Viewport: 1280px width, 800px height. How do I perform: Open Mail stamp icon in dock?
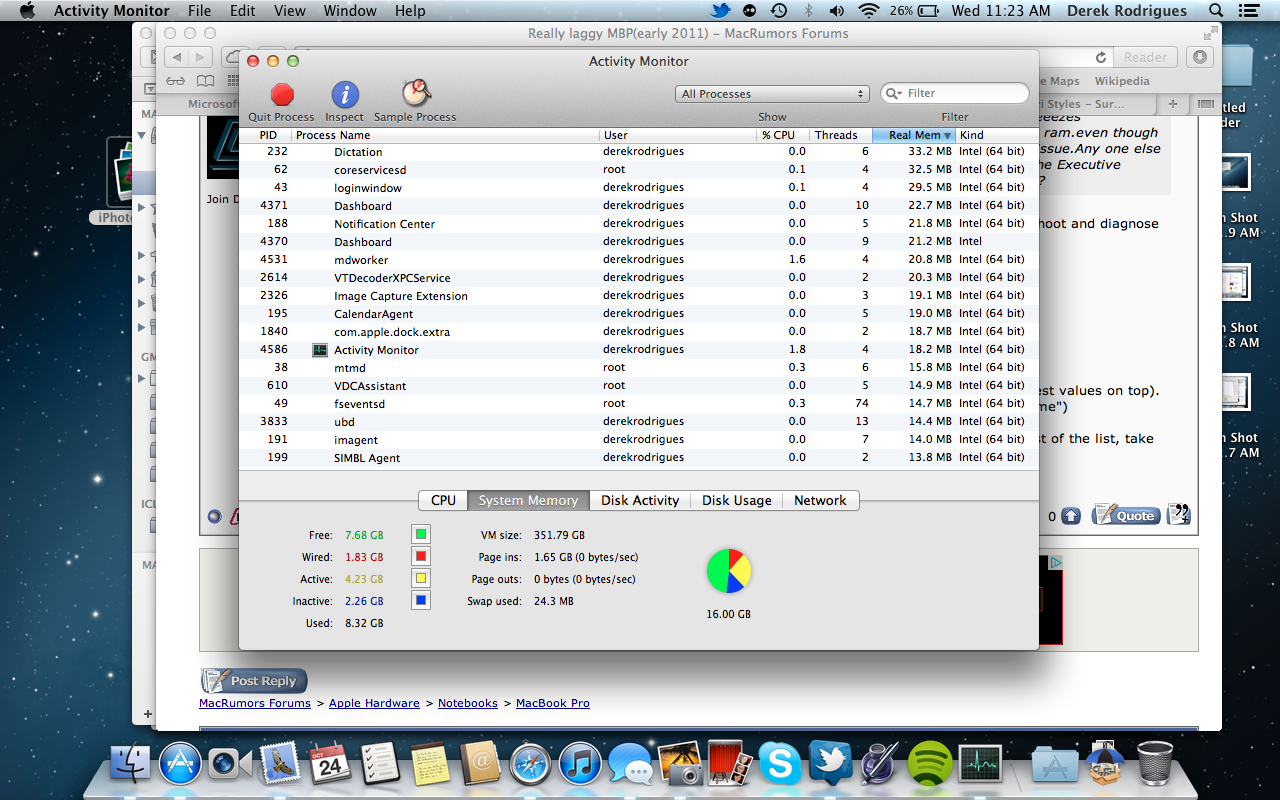click(x=280, y=765)
